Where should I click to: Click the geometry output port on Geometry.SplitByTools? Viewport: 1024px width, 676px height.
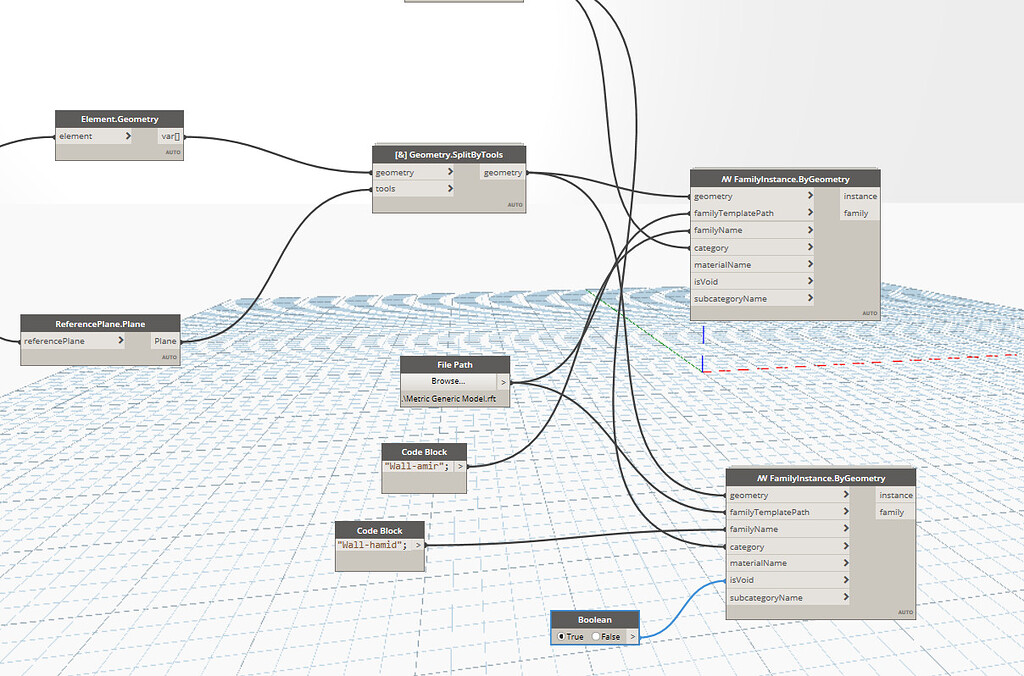500,172
